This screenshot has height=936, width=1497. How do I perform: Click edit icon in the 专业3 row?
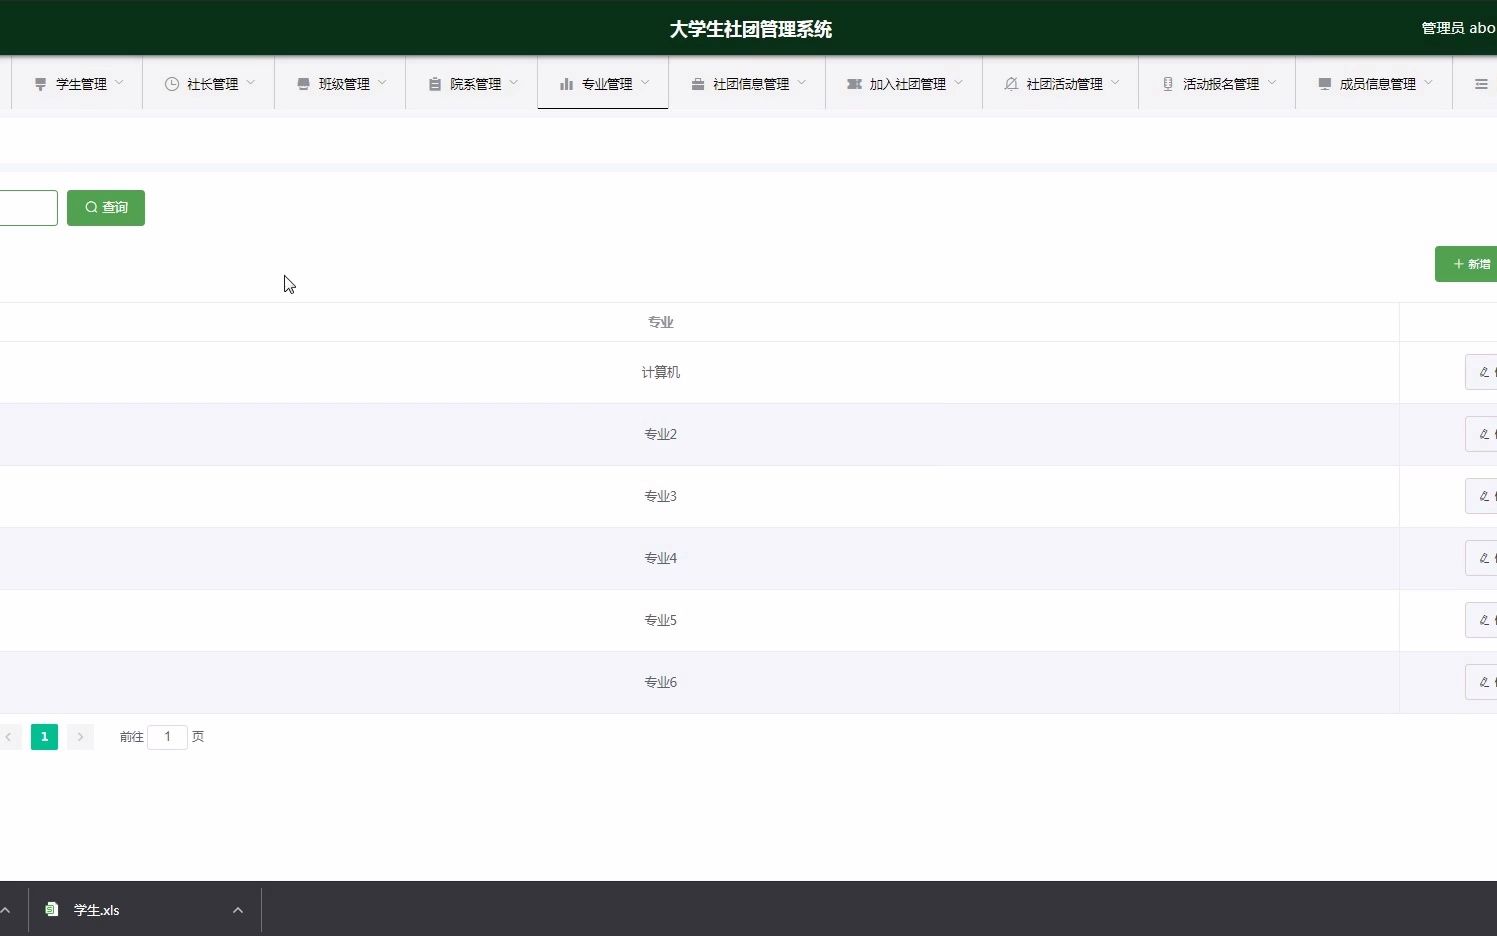(x=1484, y=496)
